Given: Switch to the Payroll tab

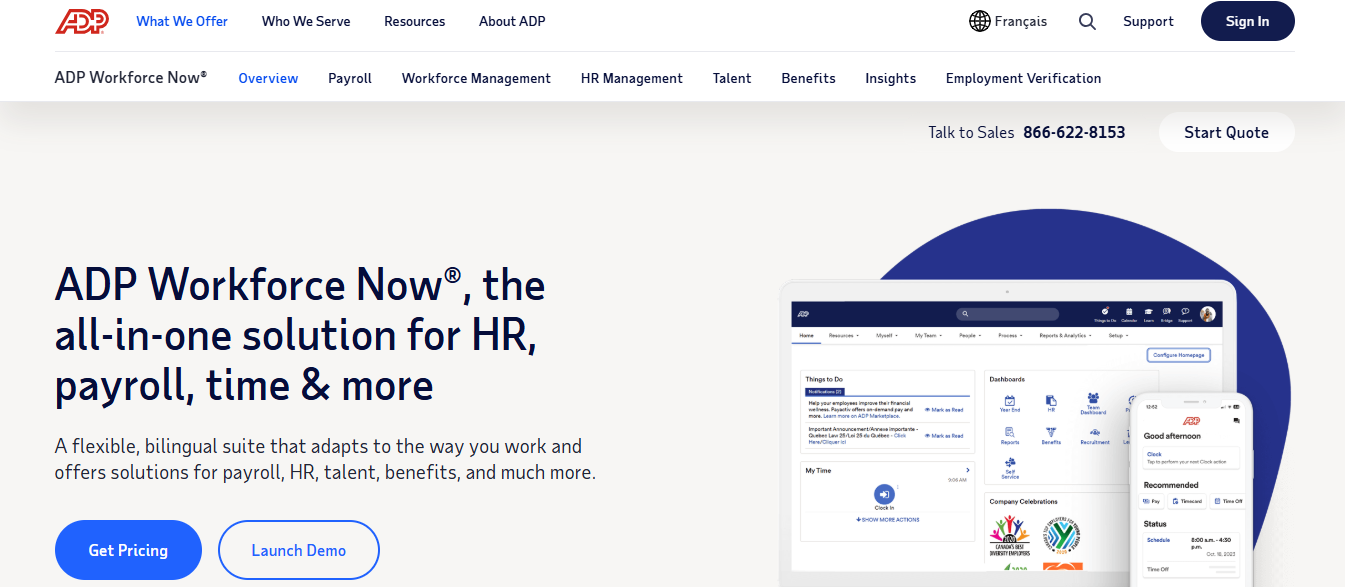Looking at the screenshot, I should [349, 78].
